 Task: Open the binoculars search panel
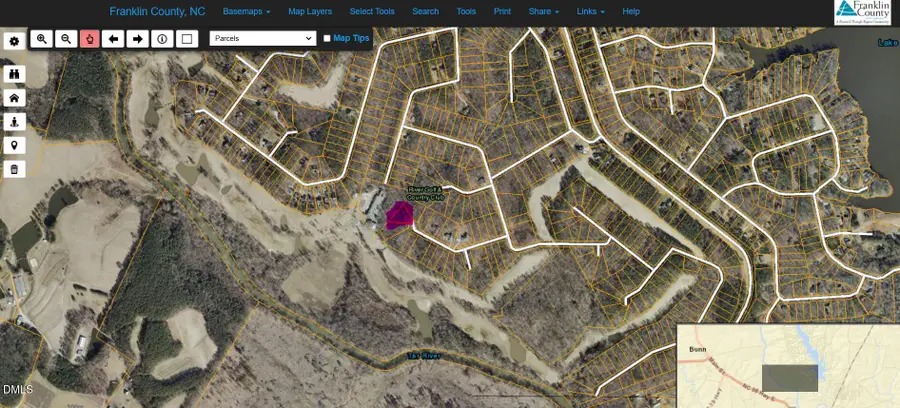(14, 74)
